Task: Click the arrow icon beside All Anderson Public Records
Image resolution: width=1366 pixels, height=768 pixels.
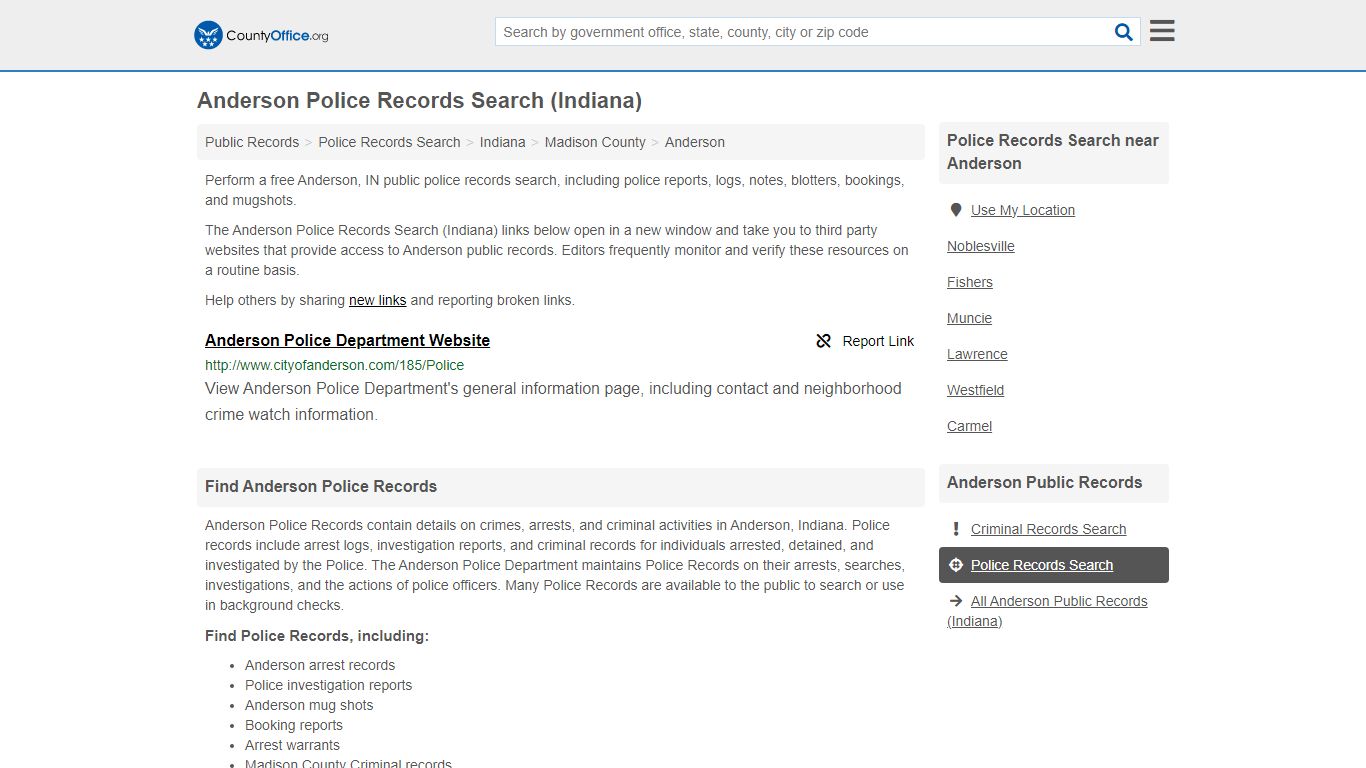Action: (x=956, y=601)
